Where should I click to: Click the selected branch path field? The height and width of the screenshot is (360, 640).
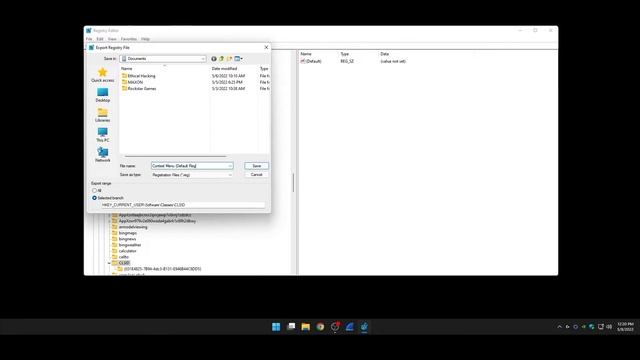pyautogui.click(x=182, y=205)
